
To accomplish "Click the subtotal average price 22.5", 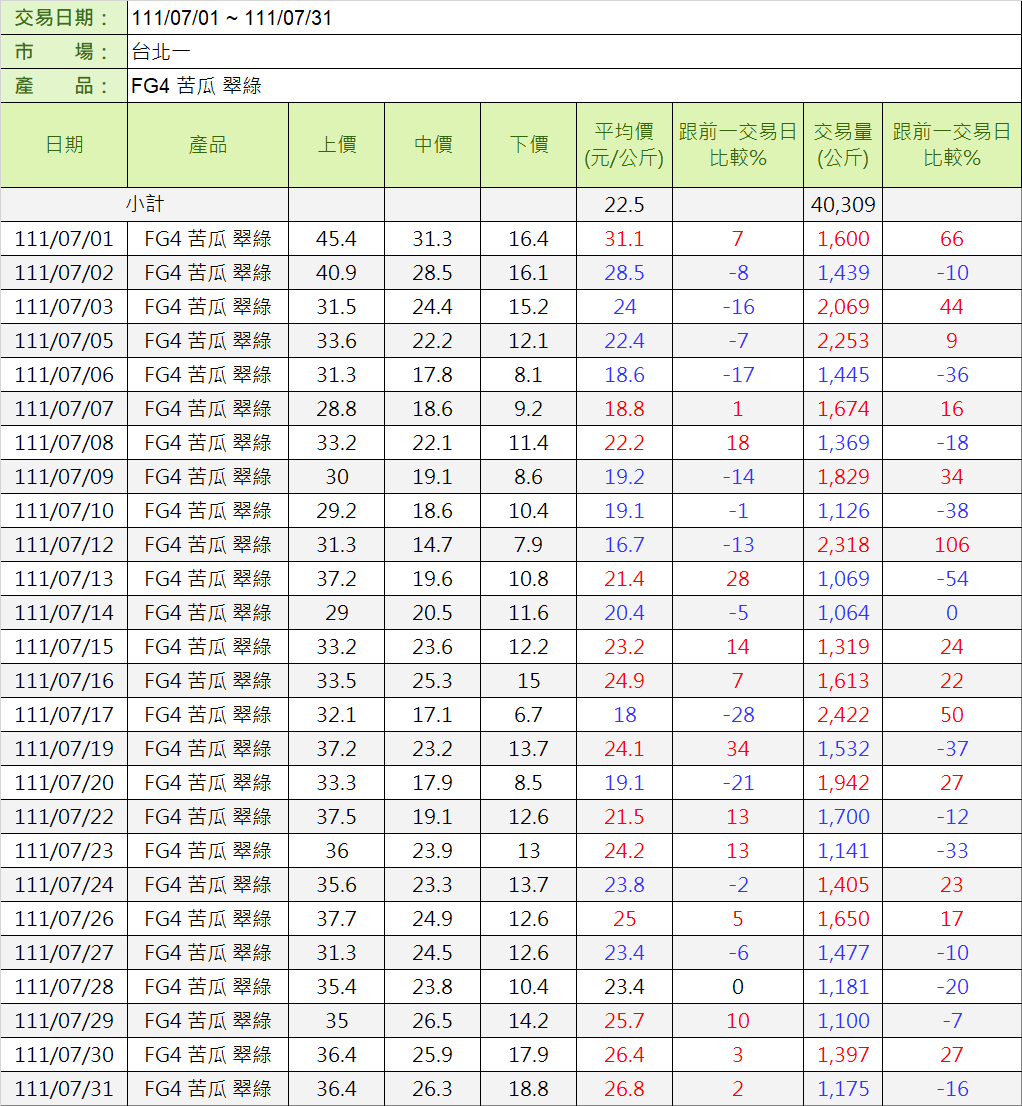I will tap(624, 205).
